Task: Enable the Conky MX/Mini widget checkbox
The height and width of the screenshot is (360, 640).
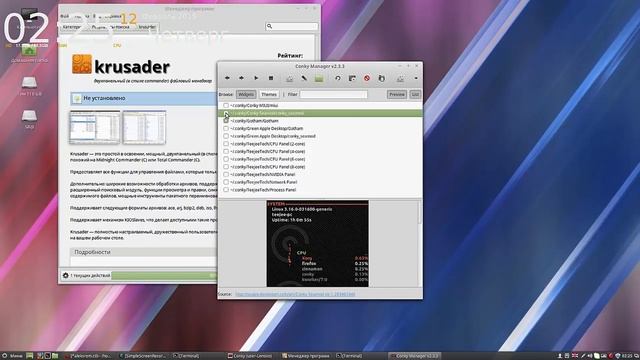Action: click(x=226, y=105)
